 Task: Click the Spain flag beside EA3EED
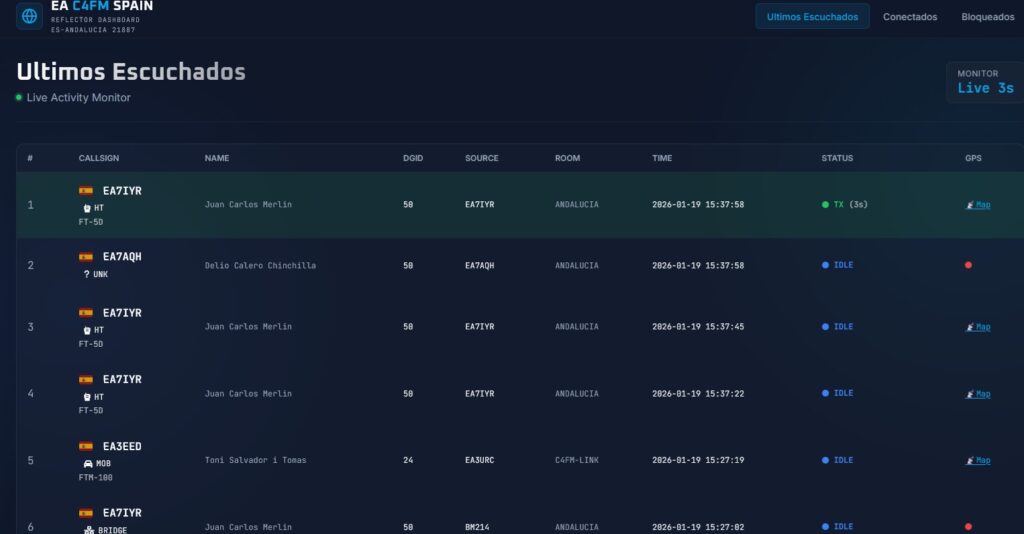(x=86, y=446)
